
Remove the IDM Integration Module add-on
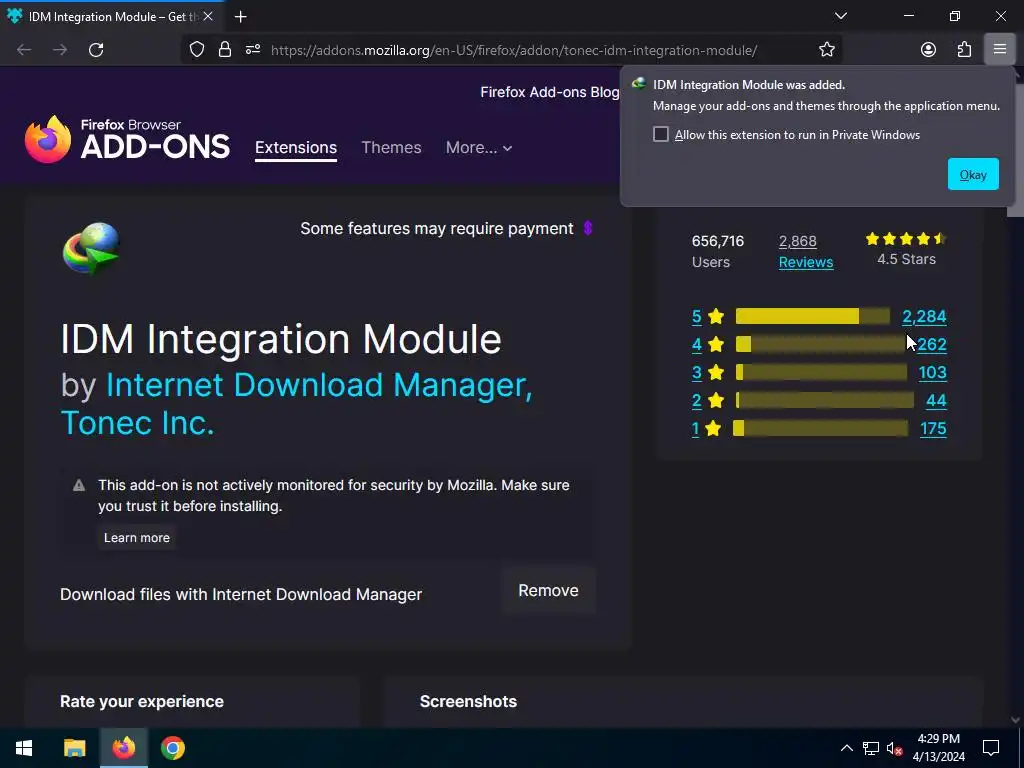(x=549, y=590)
